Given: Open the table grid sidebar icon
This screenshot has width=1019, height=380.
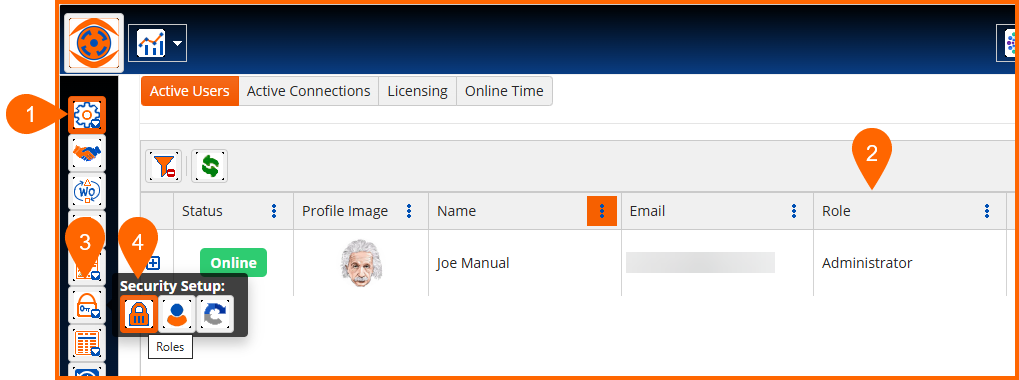Looking at the screenshot, I should 86,342.
